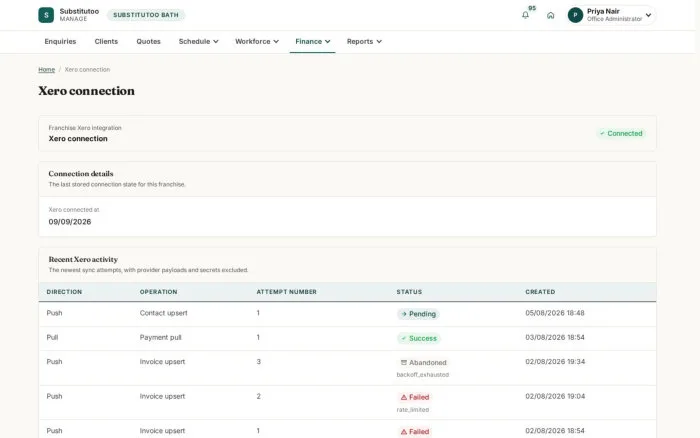Go to the Quotes tab
Image resolution: width=700 pixels, height=438 pixels.
point(148,42)
